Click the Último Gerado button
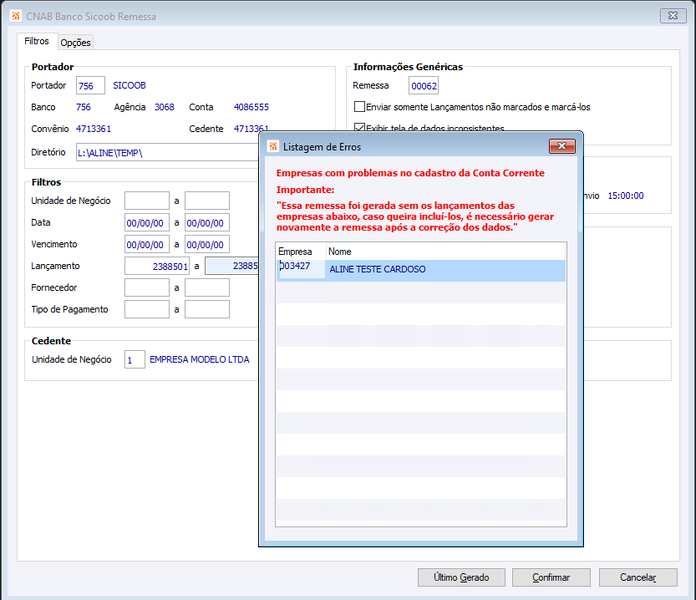Screen dimensions: 696x600 coord(461,577)
